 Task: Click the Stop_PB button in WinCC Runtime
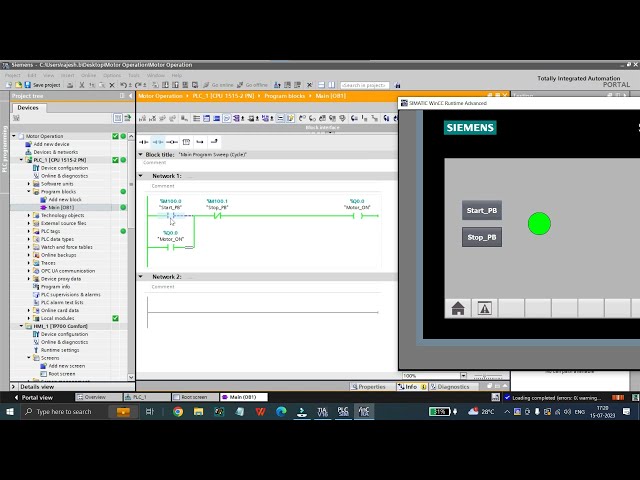482,237
